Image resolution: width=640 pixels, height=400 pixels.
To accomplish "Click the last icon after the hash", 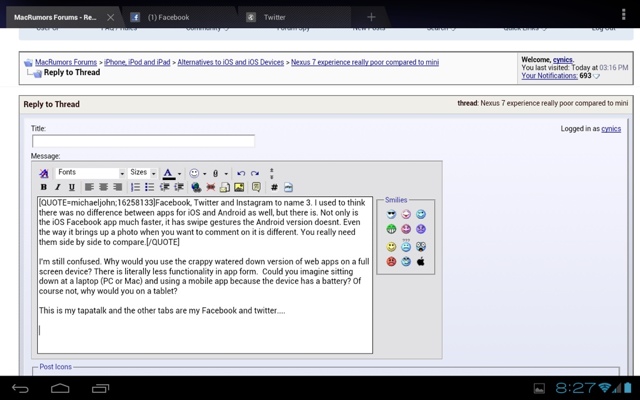I will pos(288,187).
